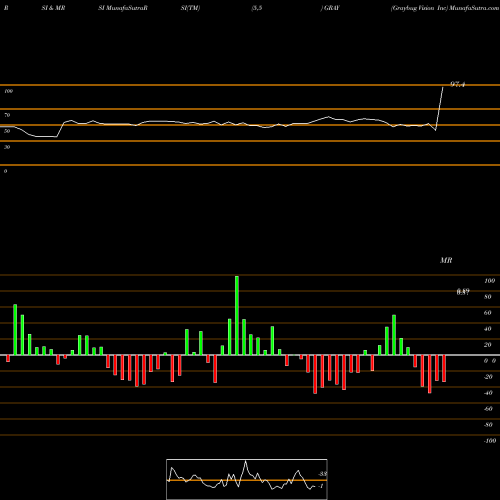
Task: Click the RSI line spike at far right
Action: (x=439, y=108)
